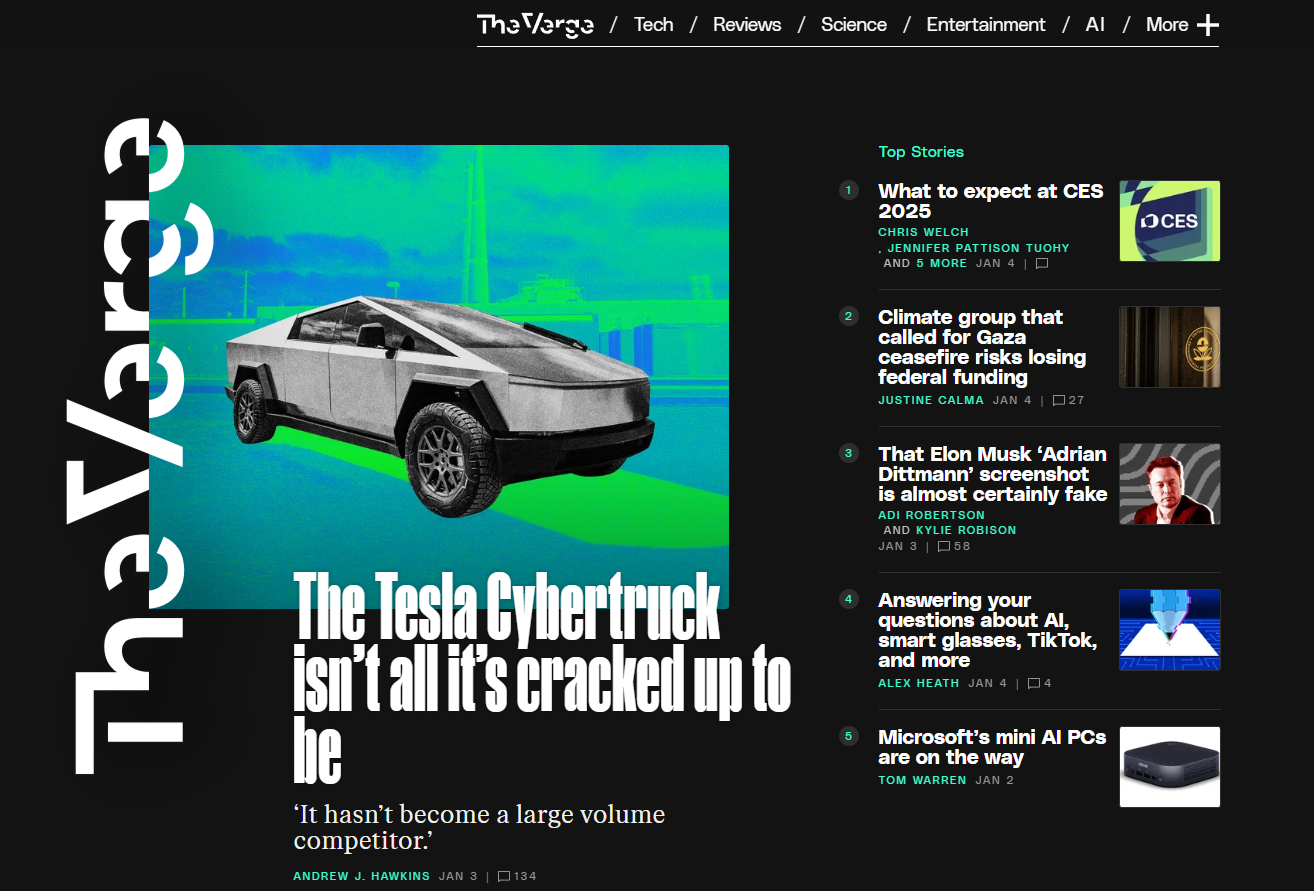The height and width of the screenshot is (891, 1314).
Task: Click the JAN 2 date on Microsoft story
Action: (994, 780)
